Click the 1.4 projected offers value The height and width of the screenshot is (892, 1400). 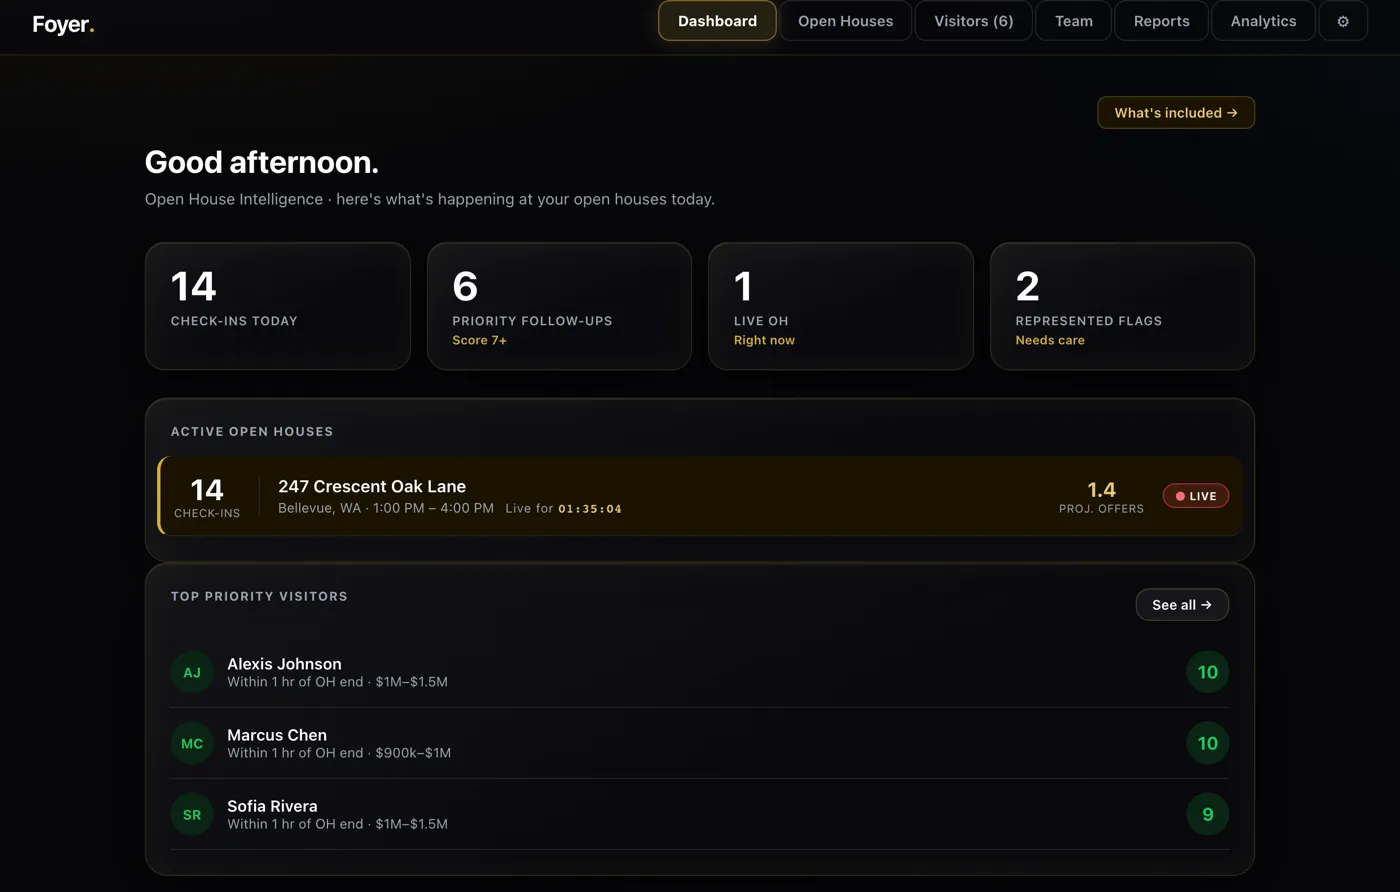[1101, 489]
